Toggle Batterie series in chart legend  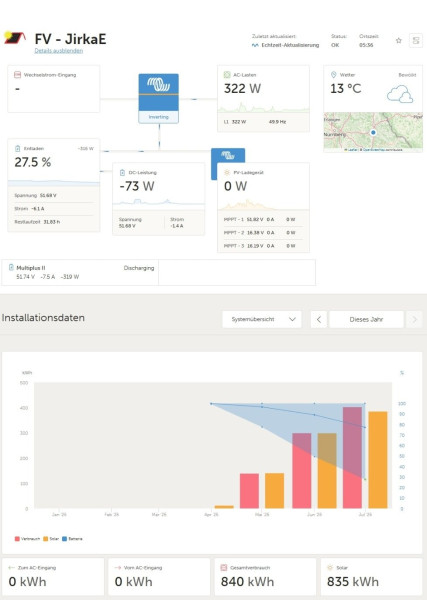click(72, 539)
